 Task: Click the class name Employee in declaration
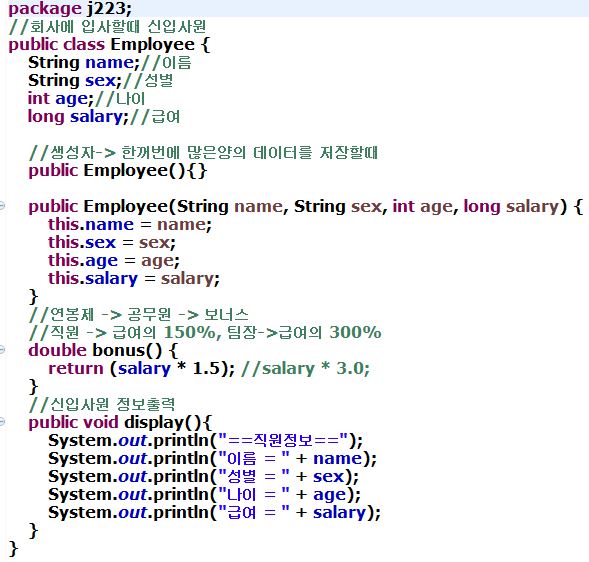153,45
